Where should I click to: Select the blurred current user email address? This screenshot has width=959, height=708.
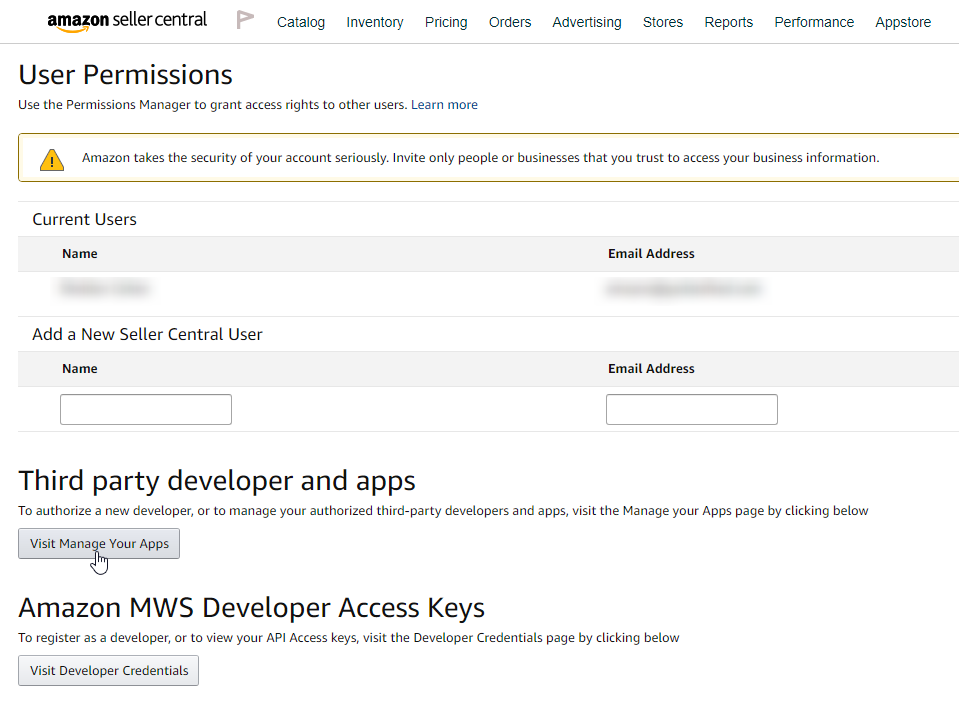tap(683, 289)
